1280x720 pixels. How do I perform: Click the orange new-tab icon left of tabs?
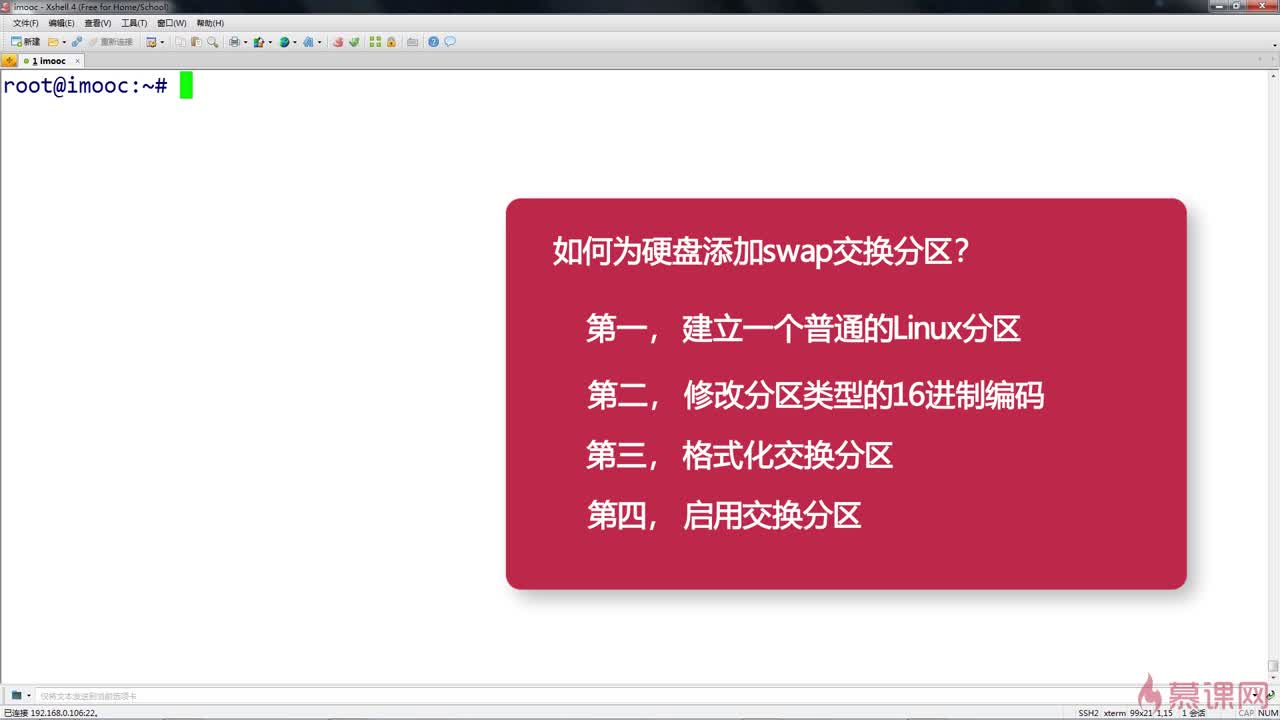9,61
